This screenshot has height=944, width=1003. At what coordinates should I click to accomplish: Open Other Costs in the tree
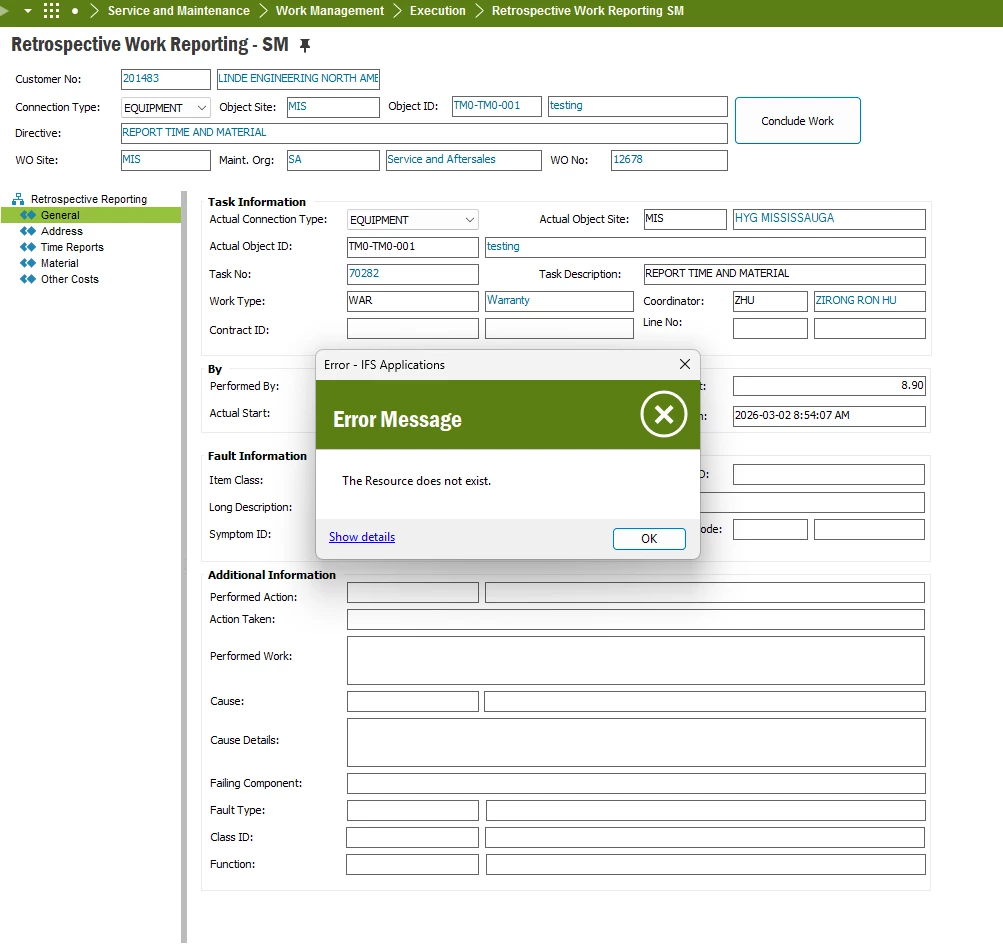click(x=70, y=279)
